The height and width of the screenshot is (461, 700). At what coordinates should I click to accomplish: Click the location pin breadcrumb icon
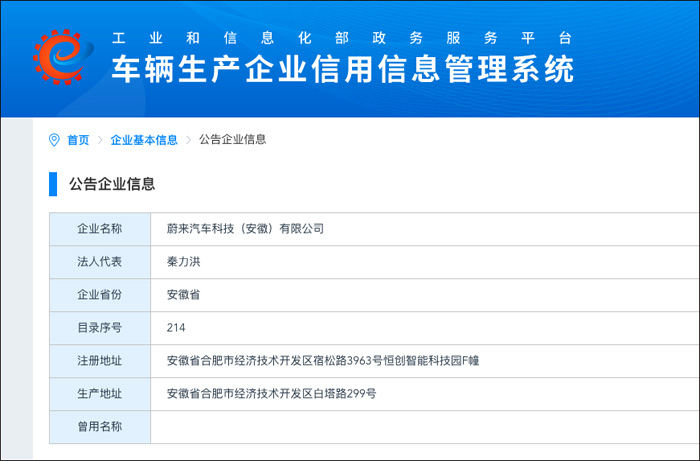54,140
